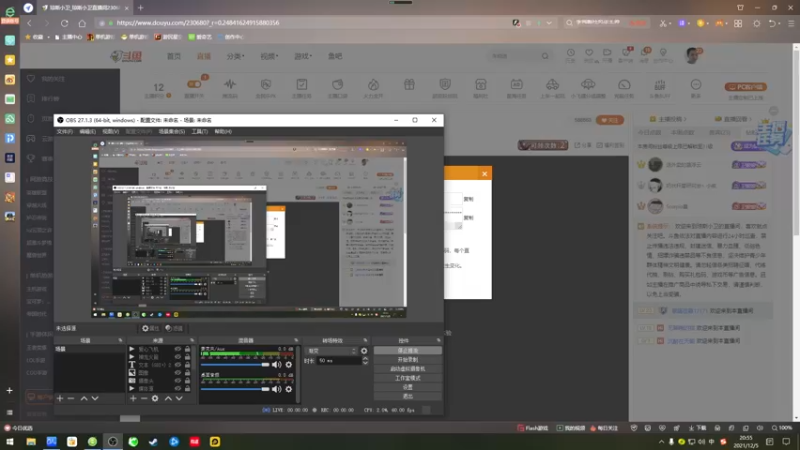Open source properties gear in sources toolbar
800x450 pixels.
point(155,398)
